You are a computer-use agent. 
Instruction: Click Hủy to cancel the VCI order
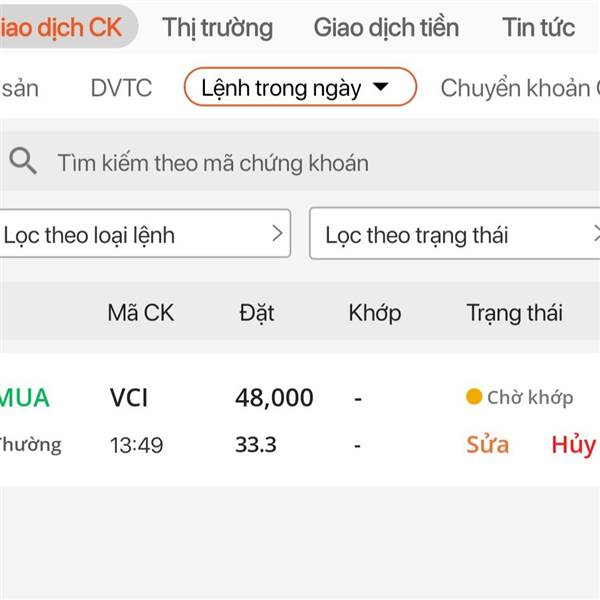(572, 445)
